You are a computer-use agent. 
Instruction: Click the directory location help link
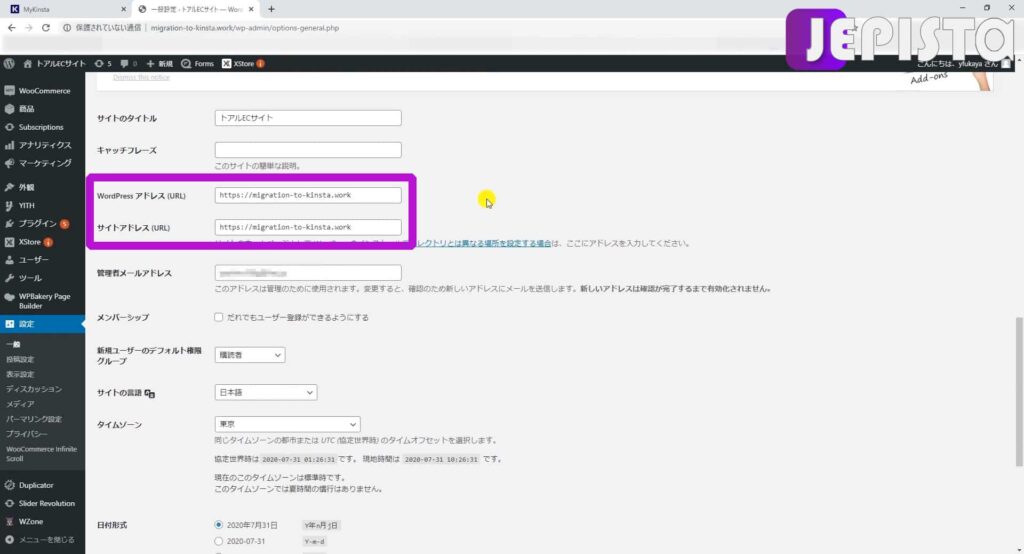pyautogui.click(x=483, y=243)
